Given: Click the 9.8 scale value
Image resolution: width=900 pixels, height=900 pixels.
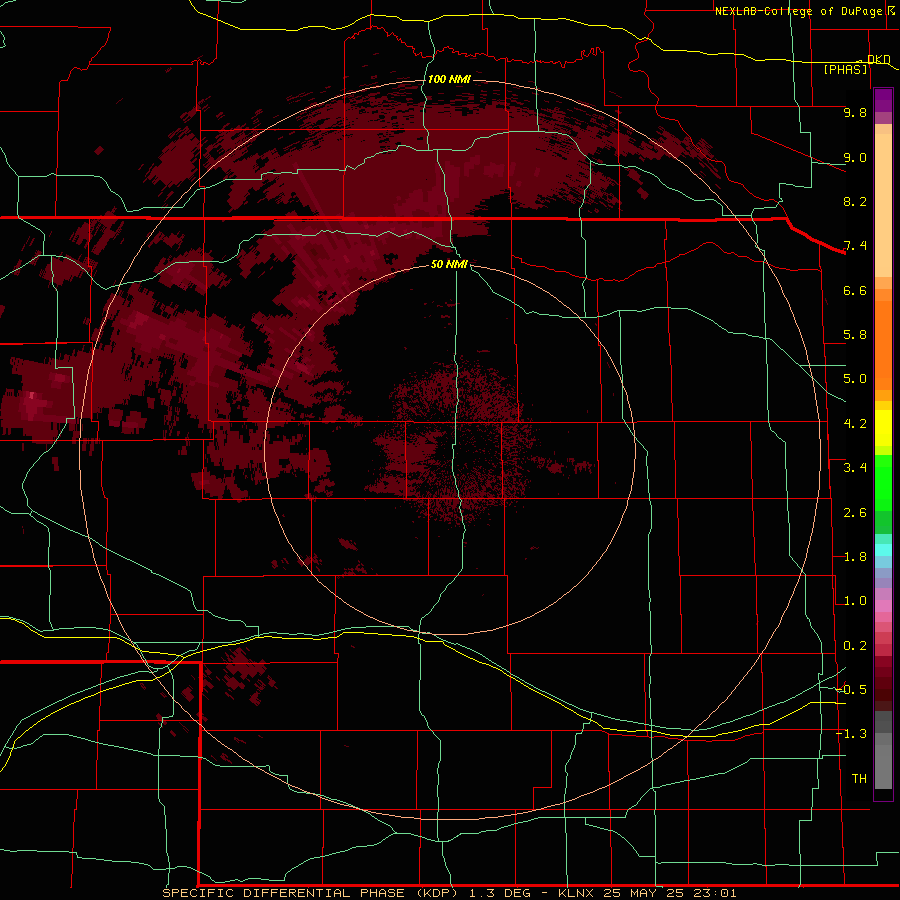Looking at the screenshot, I should pyautogui.click(x=855, y=112).
